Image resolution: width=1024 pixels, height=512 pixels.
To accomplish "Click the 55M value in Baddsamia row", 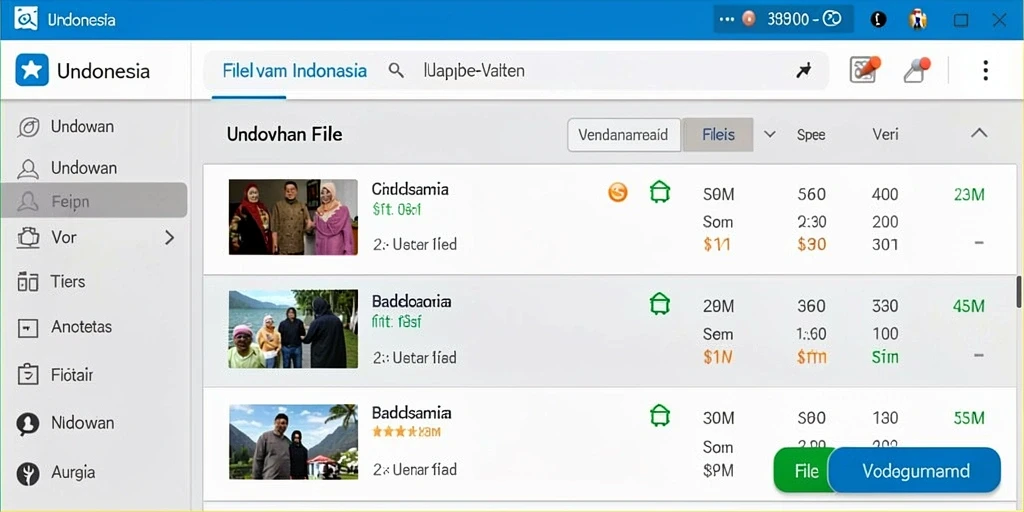I will 969,417.
